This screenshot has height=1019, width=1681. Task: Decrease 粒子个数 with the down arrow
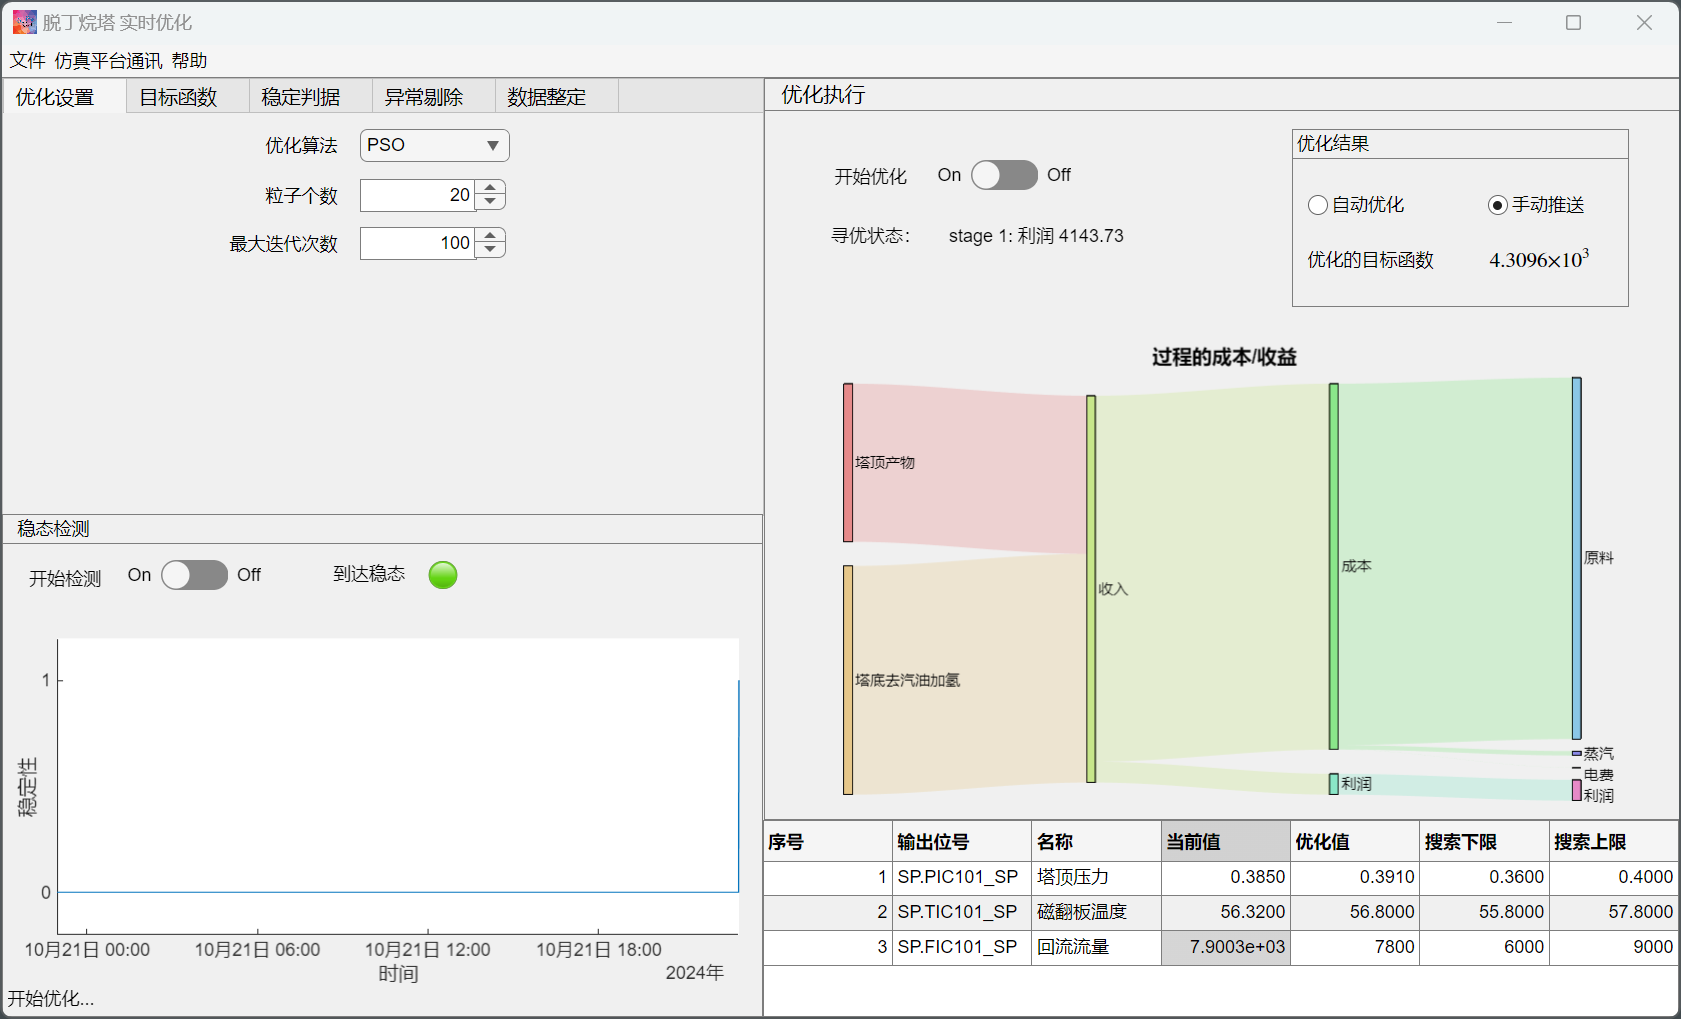click(x=490, y=202)
